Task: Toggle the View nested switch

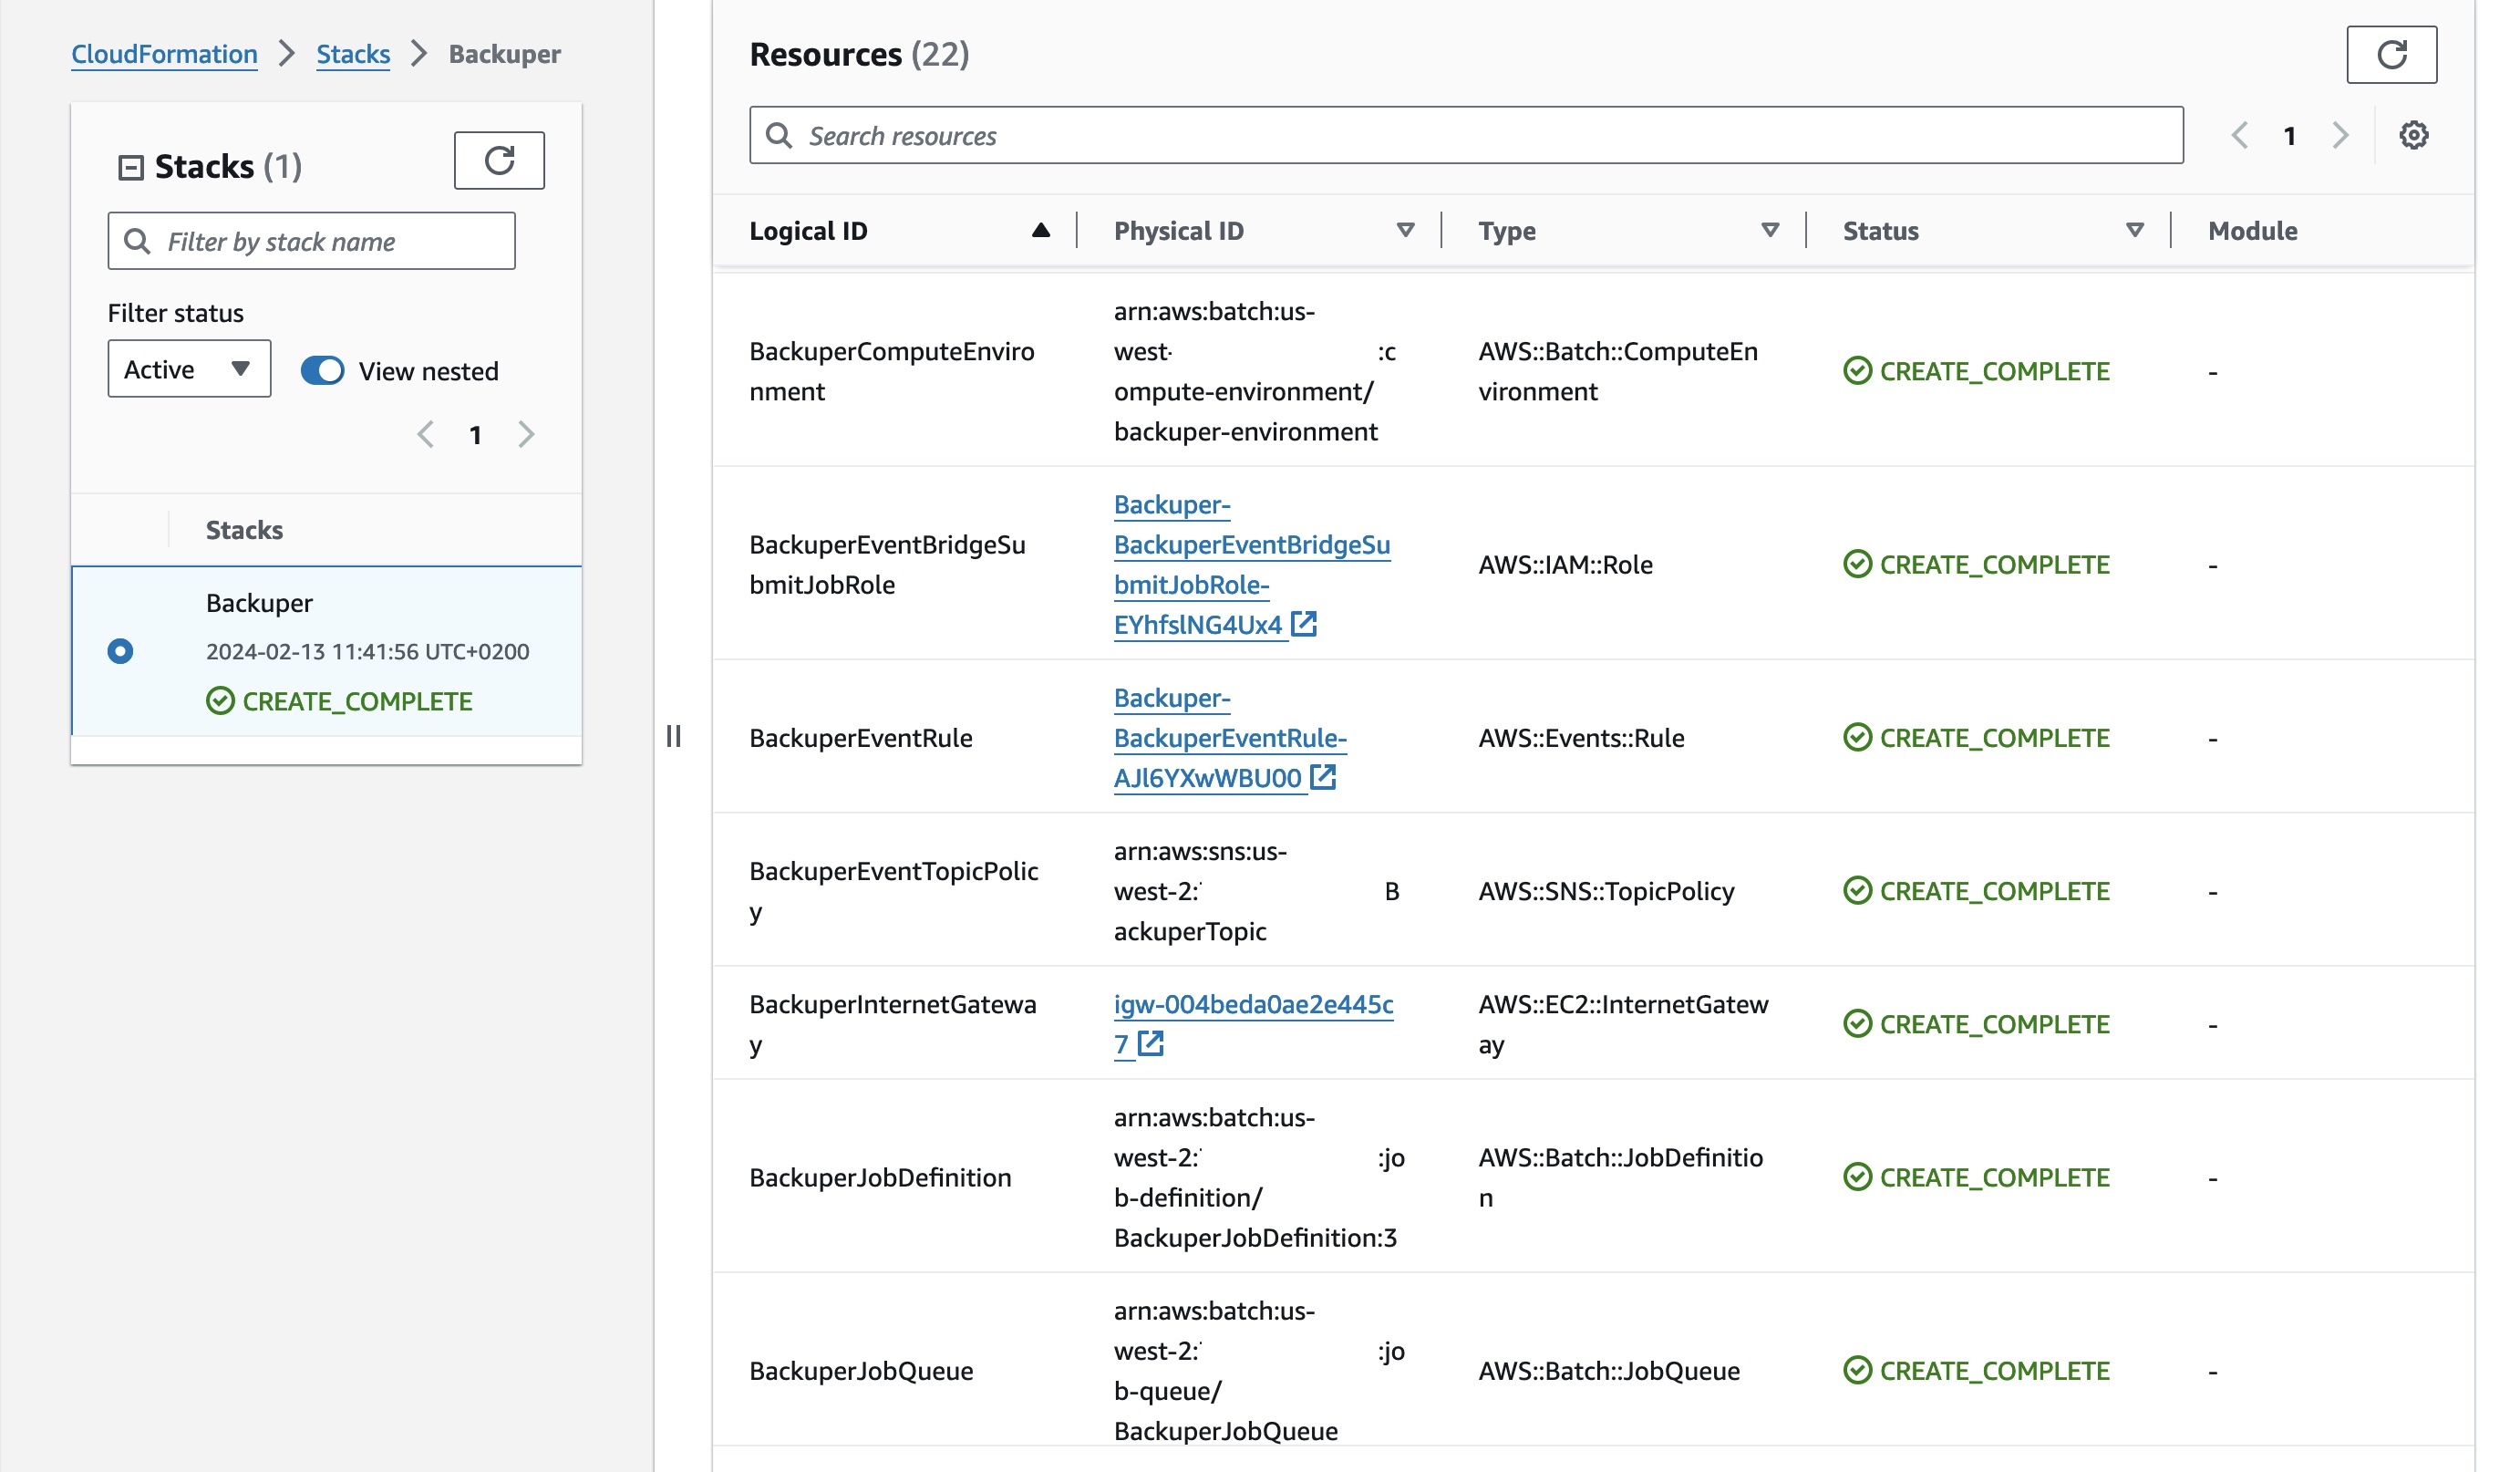Action: click(x=322, y=371)
